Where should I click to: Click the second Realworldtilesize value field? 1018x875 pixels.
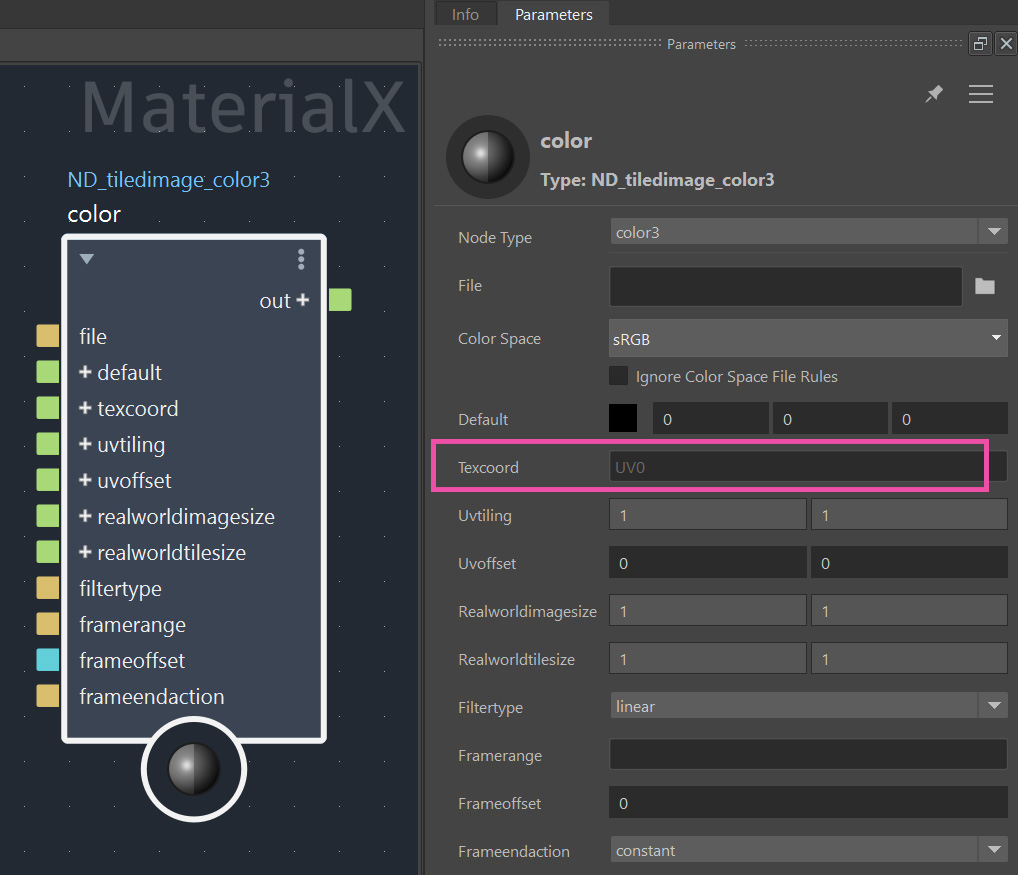(x=909, y=659)
